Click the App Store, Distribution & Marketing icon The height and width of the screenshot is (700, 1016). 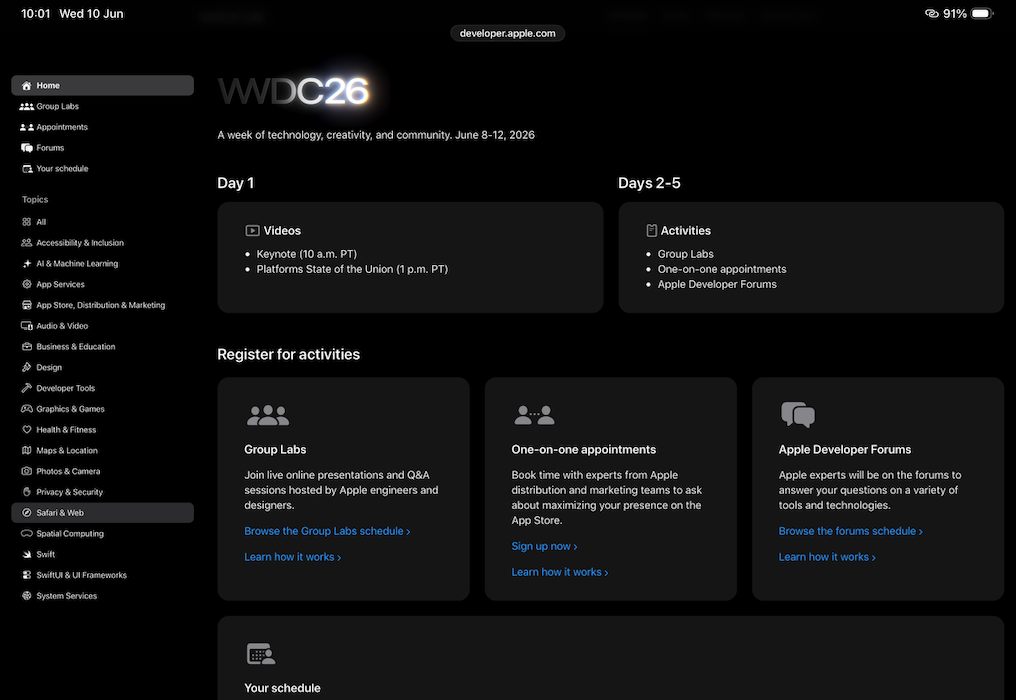pos(27,305)
